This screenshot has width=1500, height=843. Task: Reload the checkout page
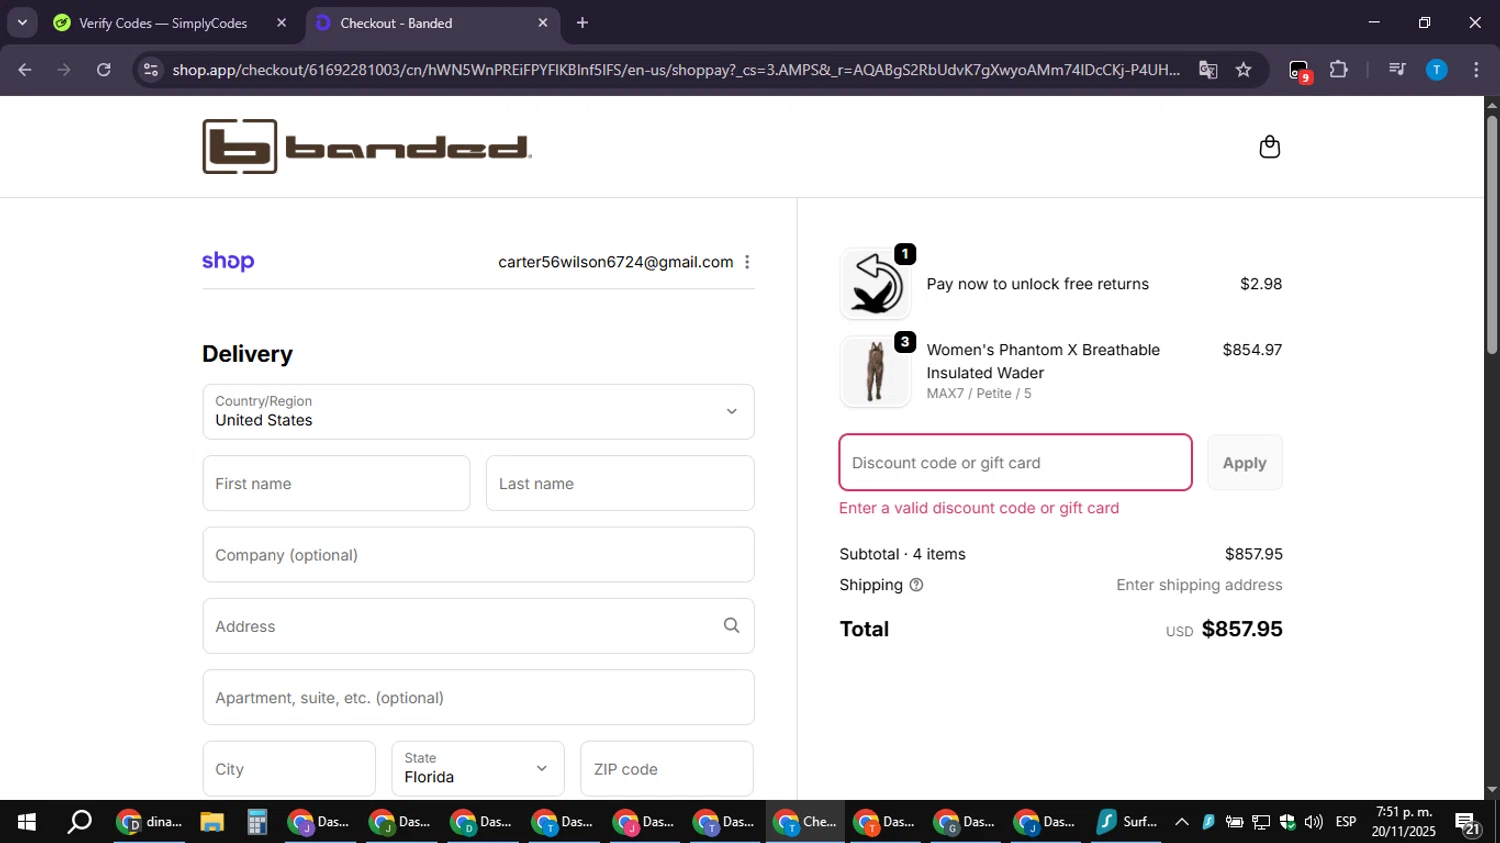(104, 69)
